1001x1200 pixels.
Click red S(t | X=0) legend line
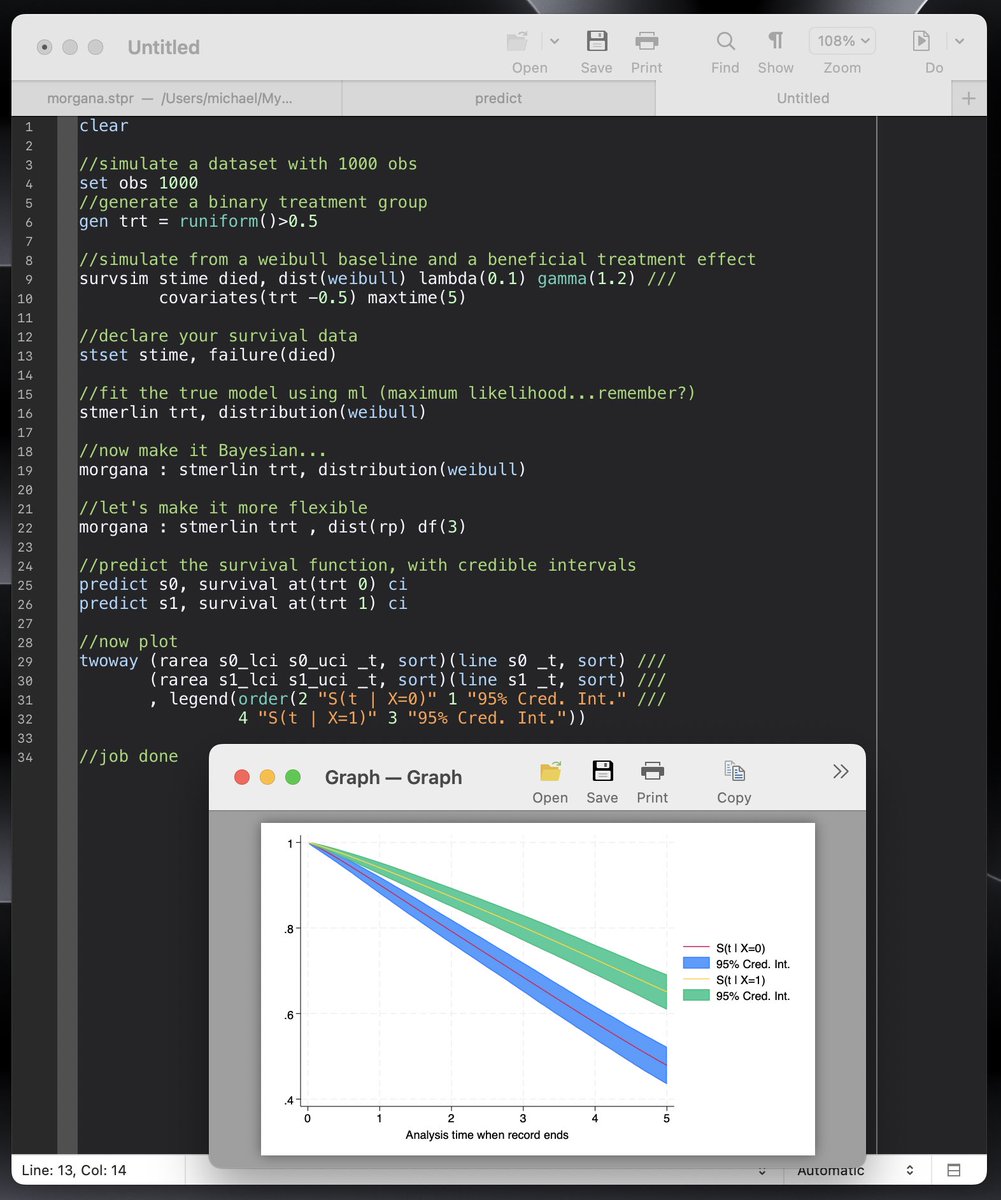click(x=696, y=946)
